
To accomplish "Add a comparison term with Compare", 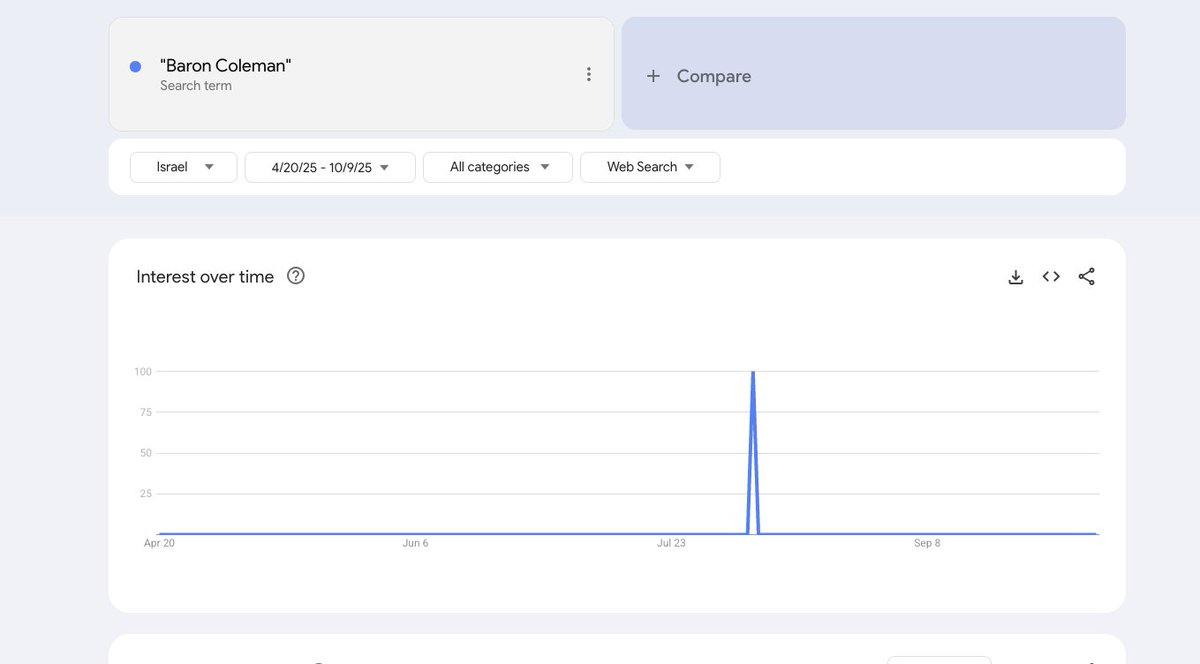I will coord(873,74).
